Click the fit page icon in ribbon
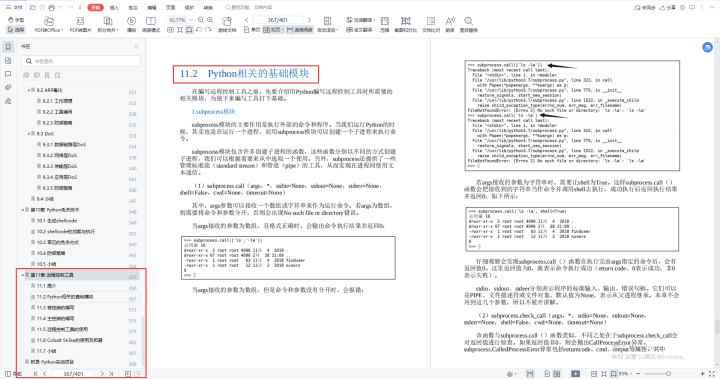 180,30
